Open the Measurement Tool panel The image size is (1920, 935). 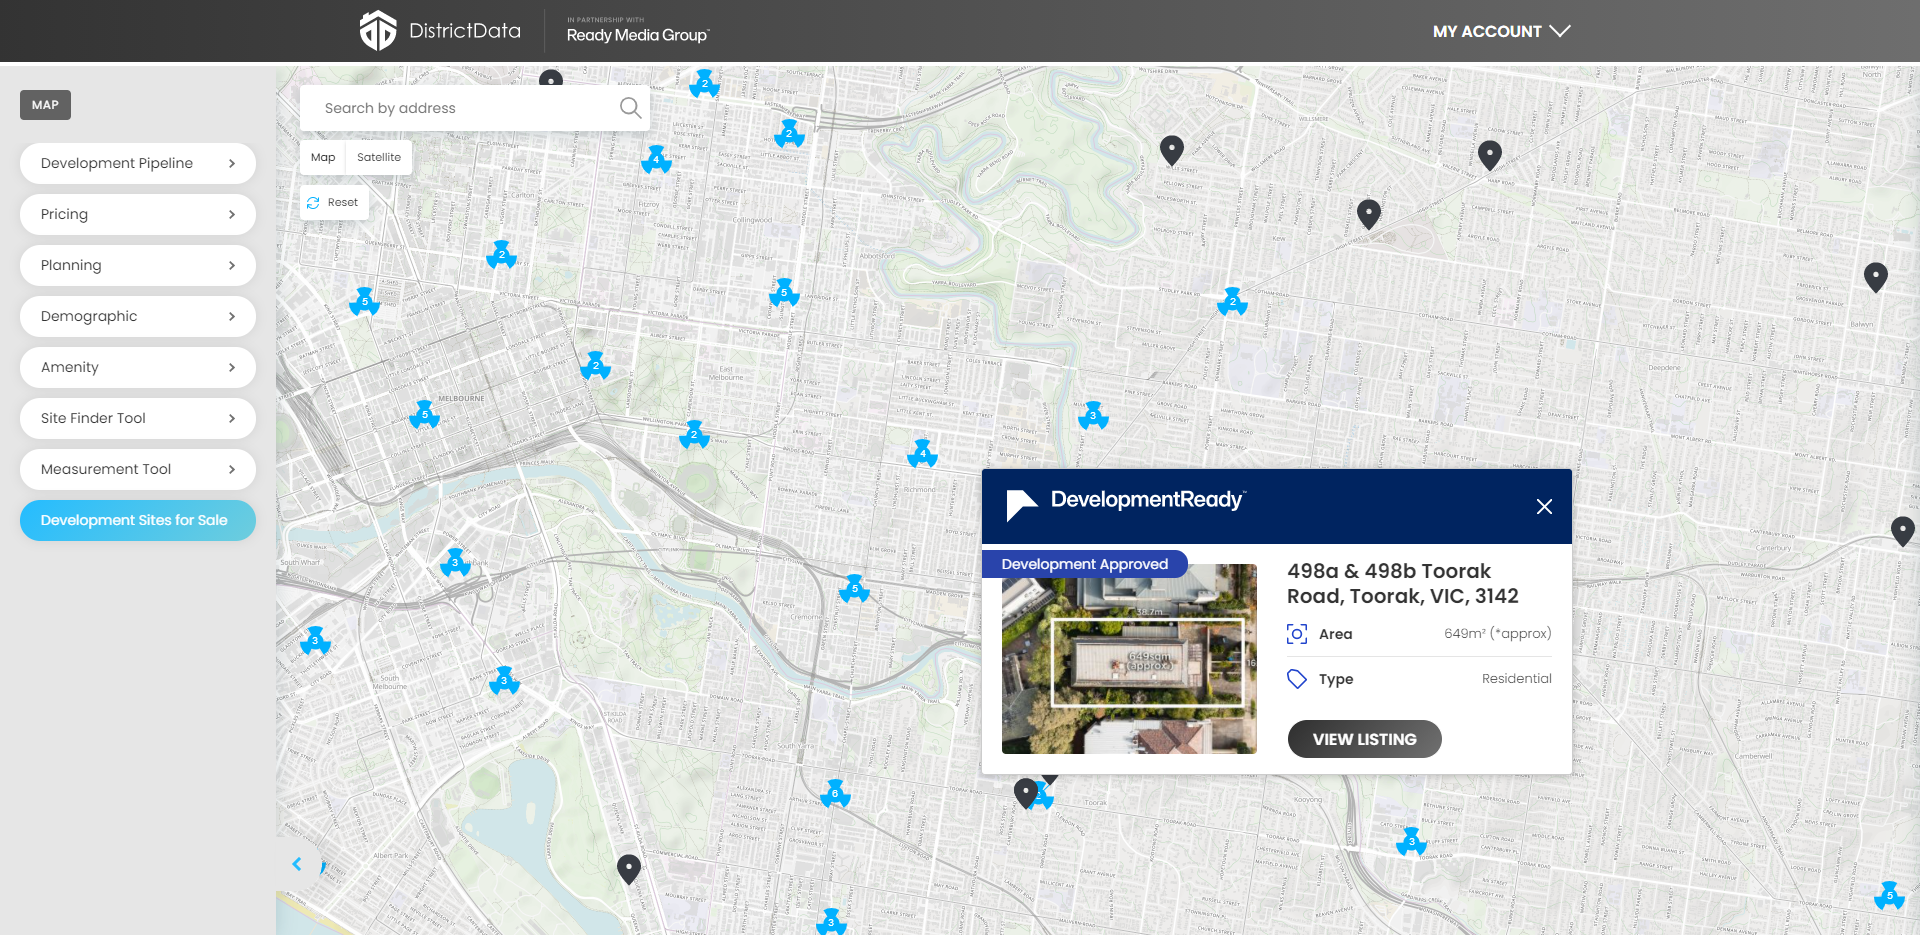coord(138,469)
